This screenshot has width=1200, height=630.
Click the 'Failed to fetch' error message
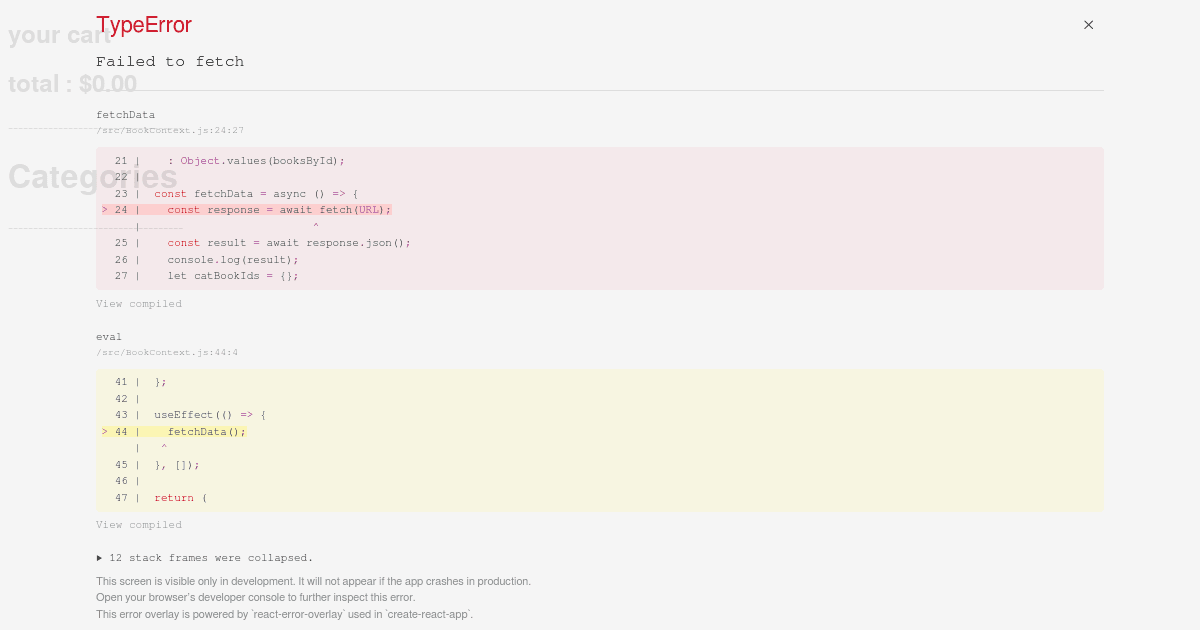coord(170,62)
